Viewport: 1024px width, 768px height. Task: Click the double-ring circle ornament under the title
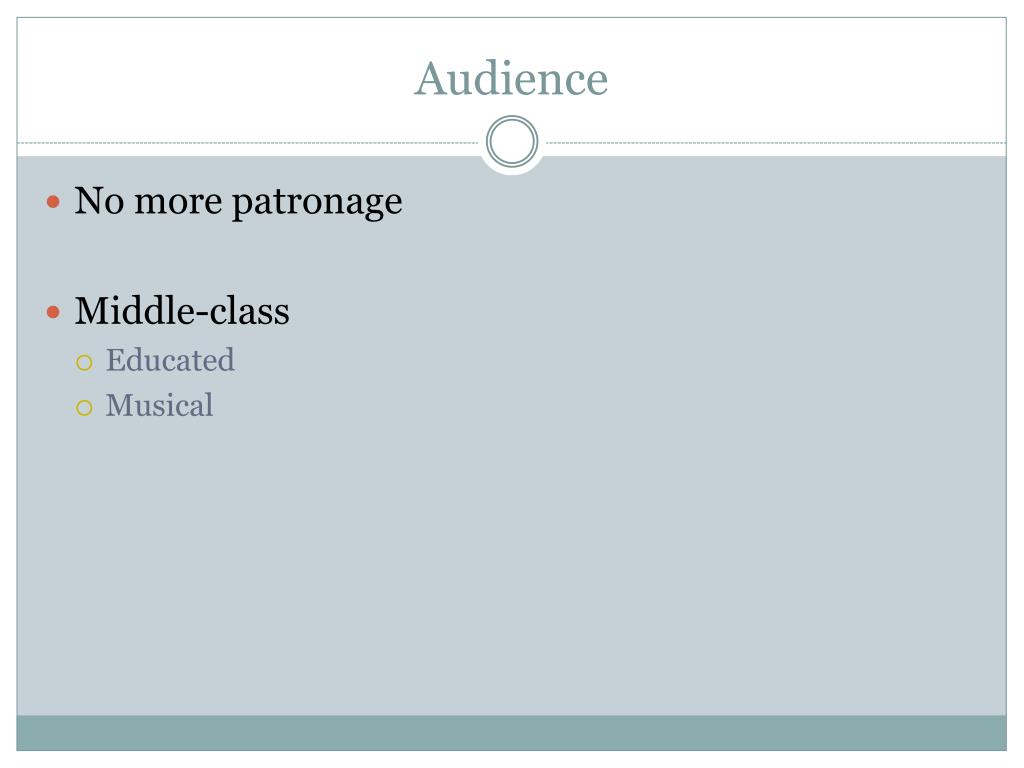pos(512,142)
